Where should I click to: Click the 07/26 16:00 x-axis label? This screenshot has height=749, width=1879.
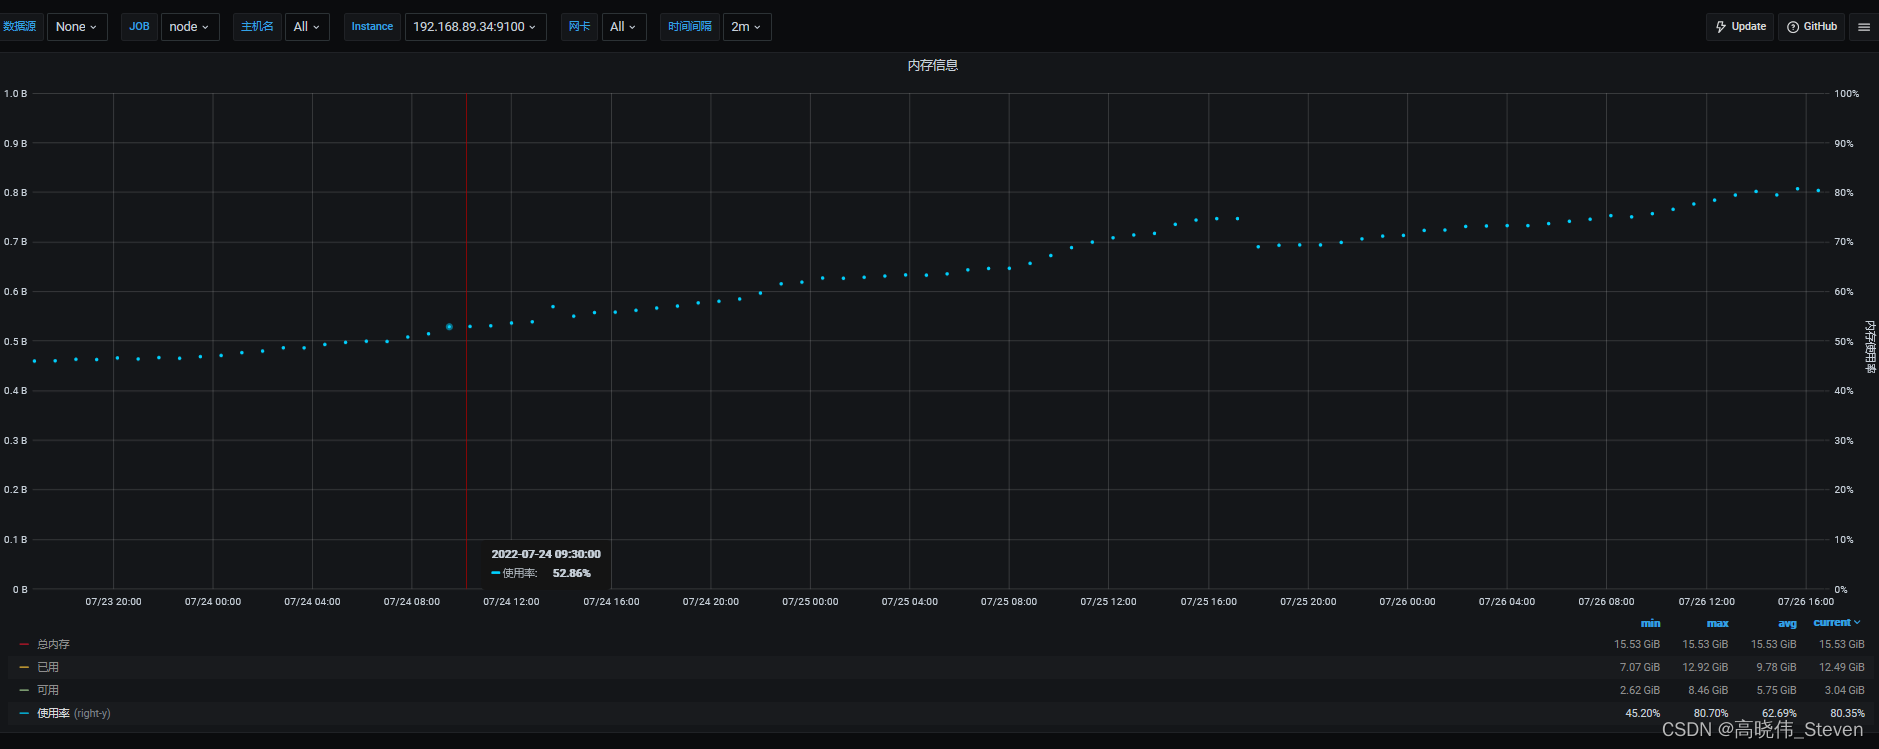point(1806,602)
